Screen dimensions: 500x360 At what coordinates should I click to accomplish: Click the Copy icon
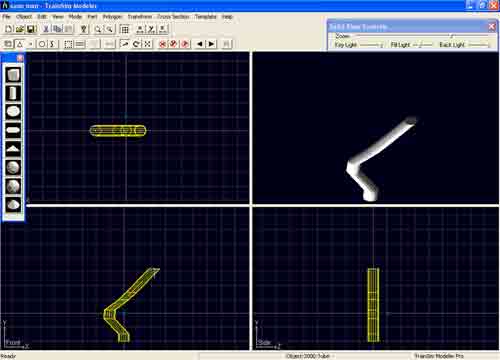57,29
